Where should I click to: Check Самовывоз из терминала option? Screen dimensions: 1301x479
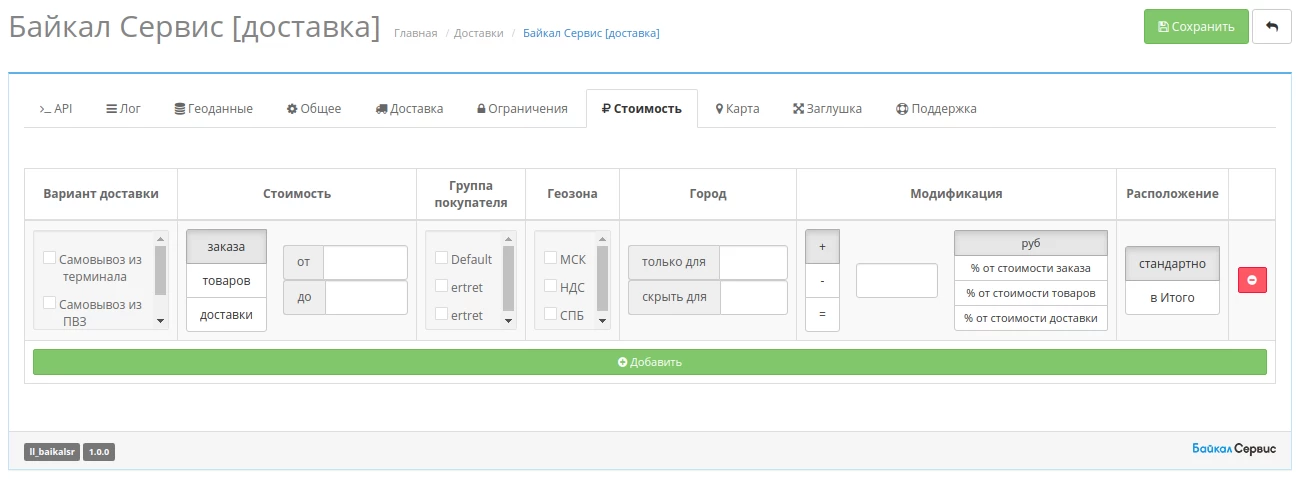pos(49,258)
